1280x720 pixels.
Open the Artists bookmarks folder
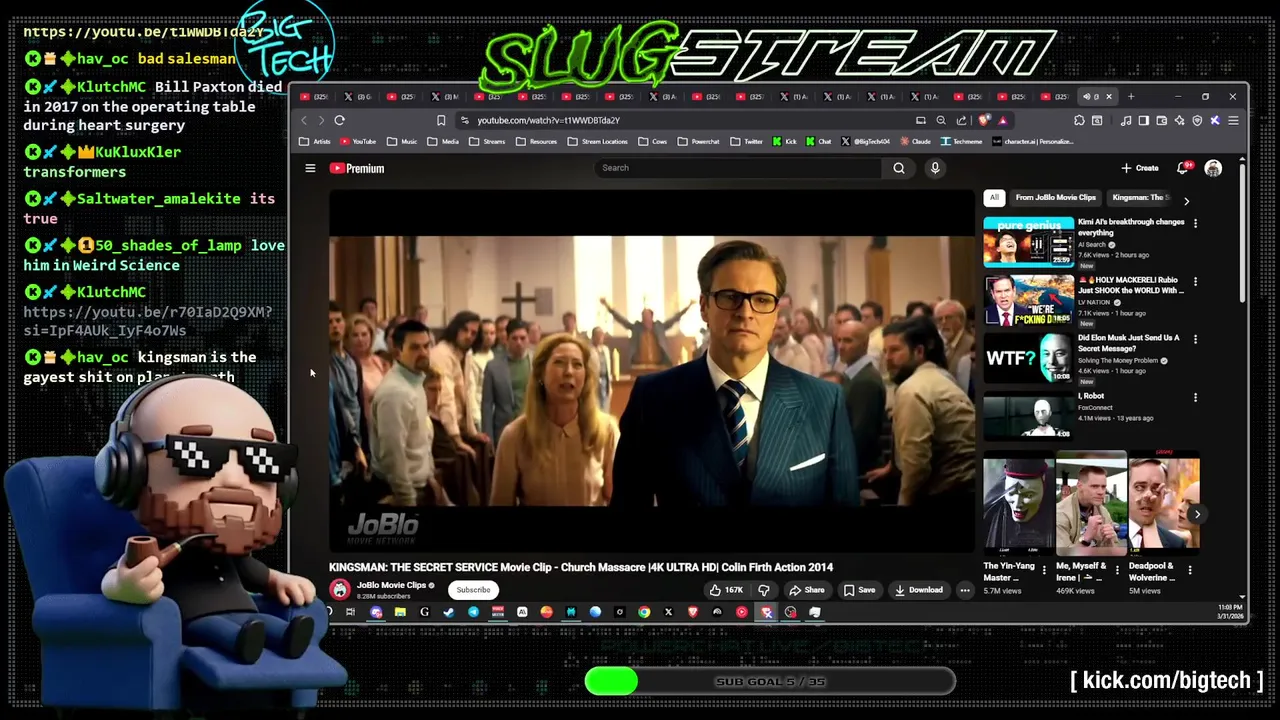click(315, 142)
